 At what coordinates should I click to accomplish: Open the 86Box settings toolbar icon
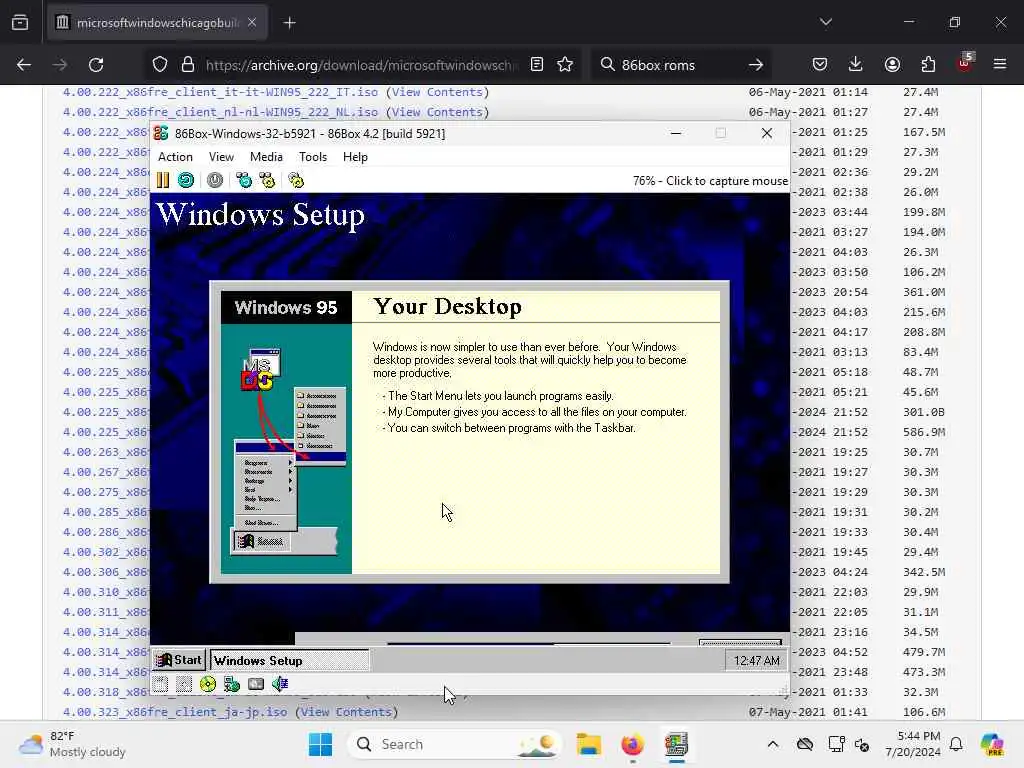296,180
